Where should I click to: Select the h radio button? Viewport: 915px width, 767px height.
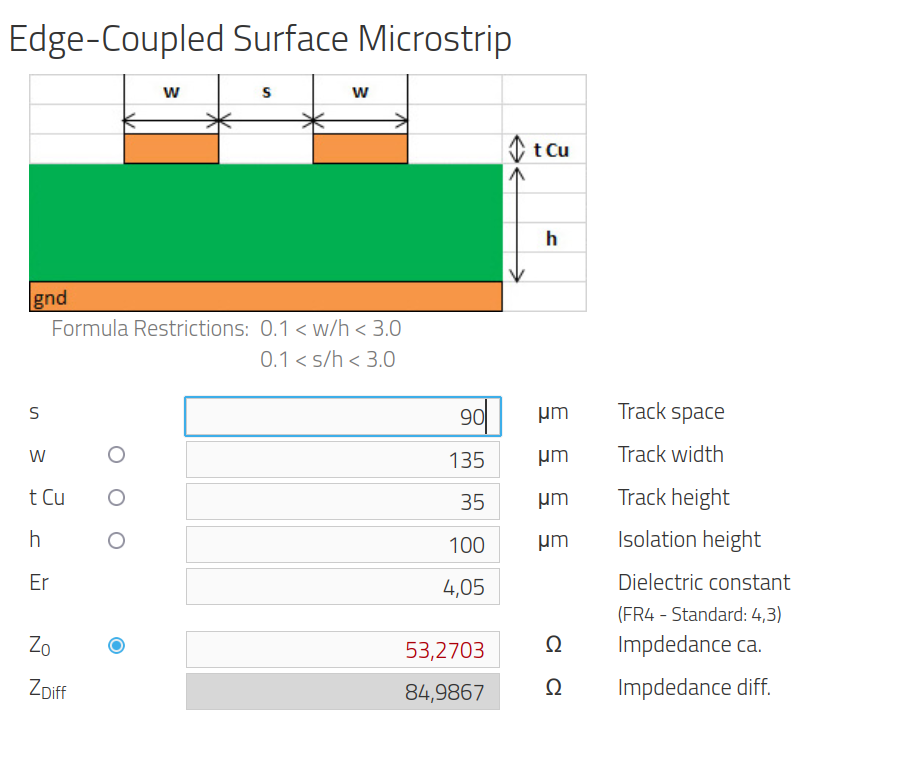(116, 540)
